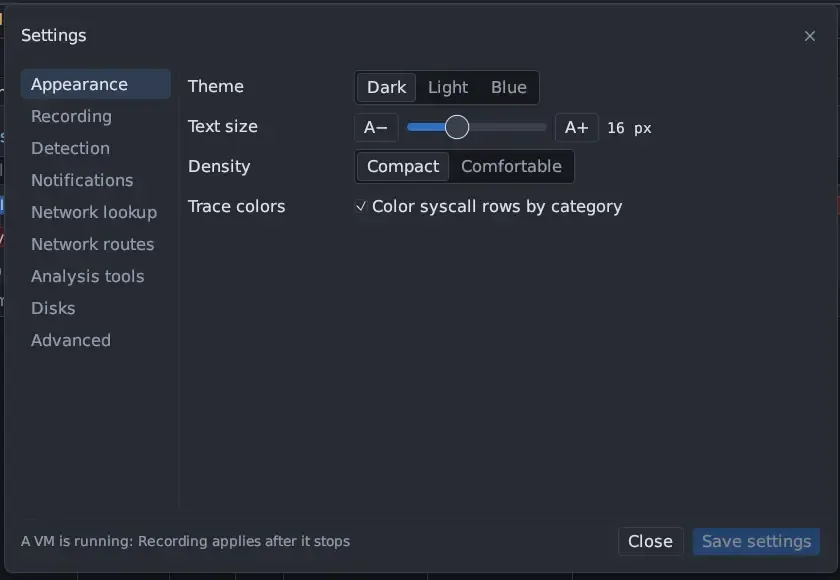This screenshot has height=580, width=840.
Task: Select the Network lookup section
Action: click(96, 212)
